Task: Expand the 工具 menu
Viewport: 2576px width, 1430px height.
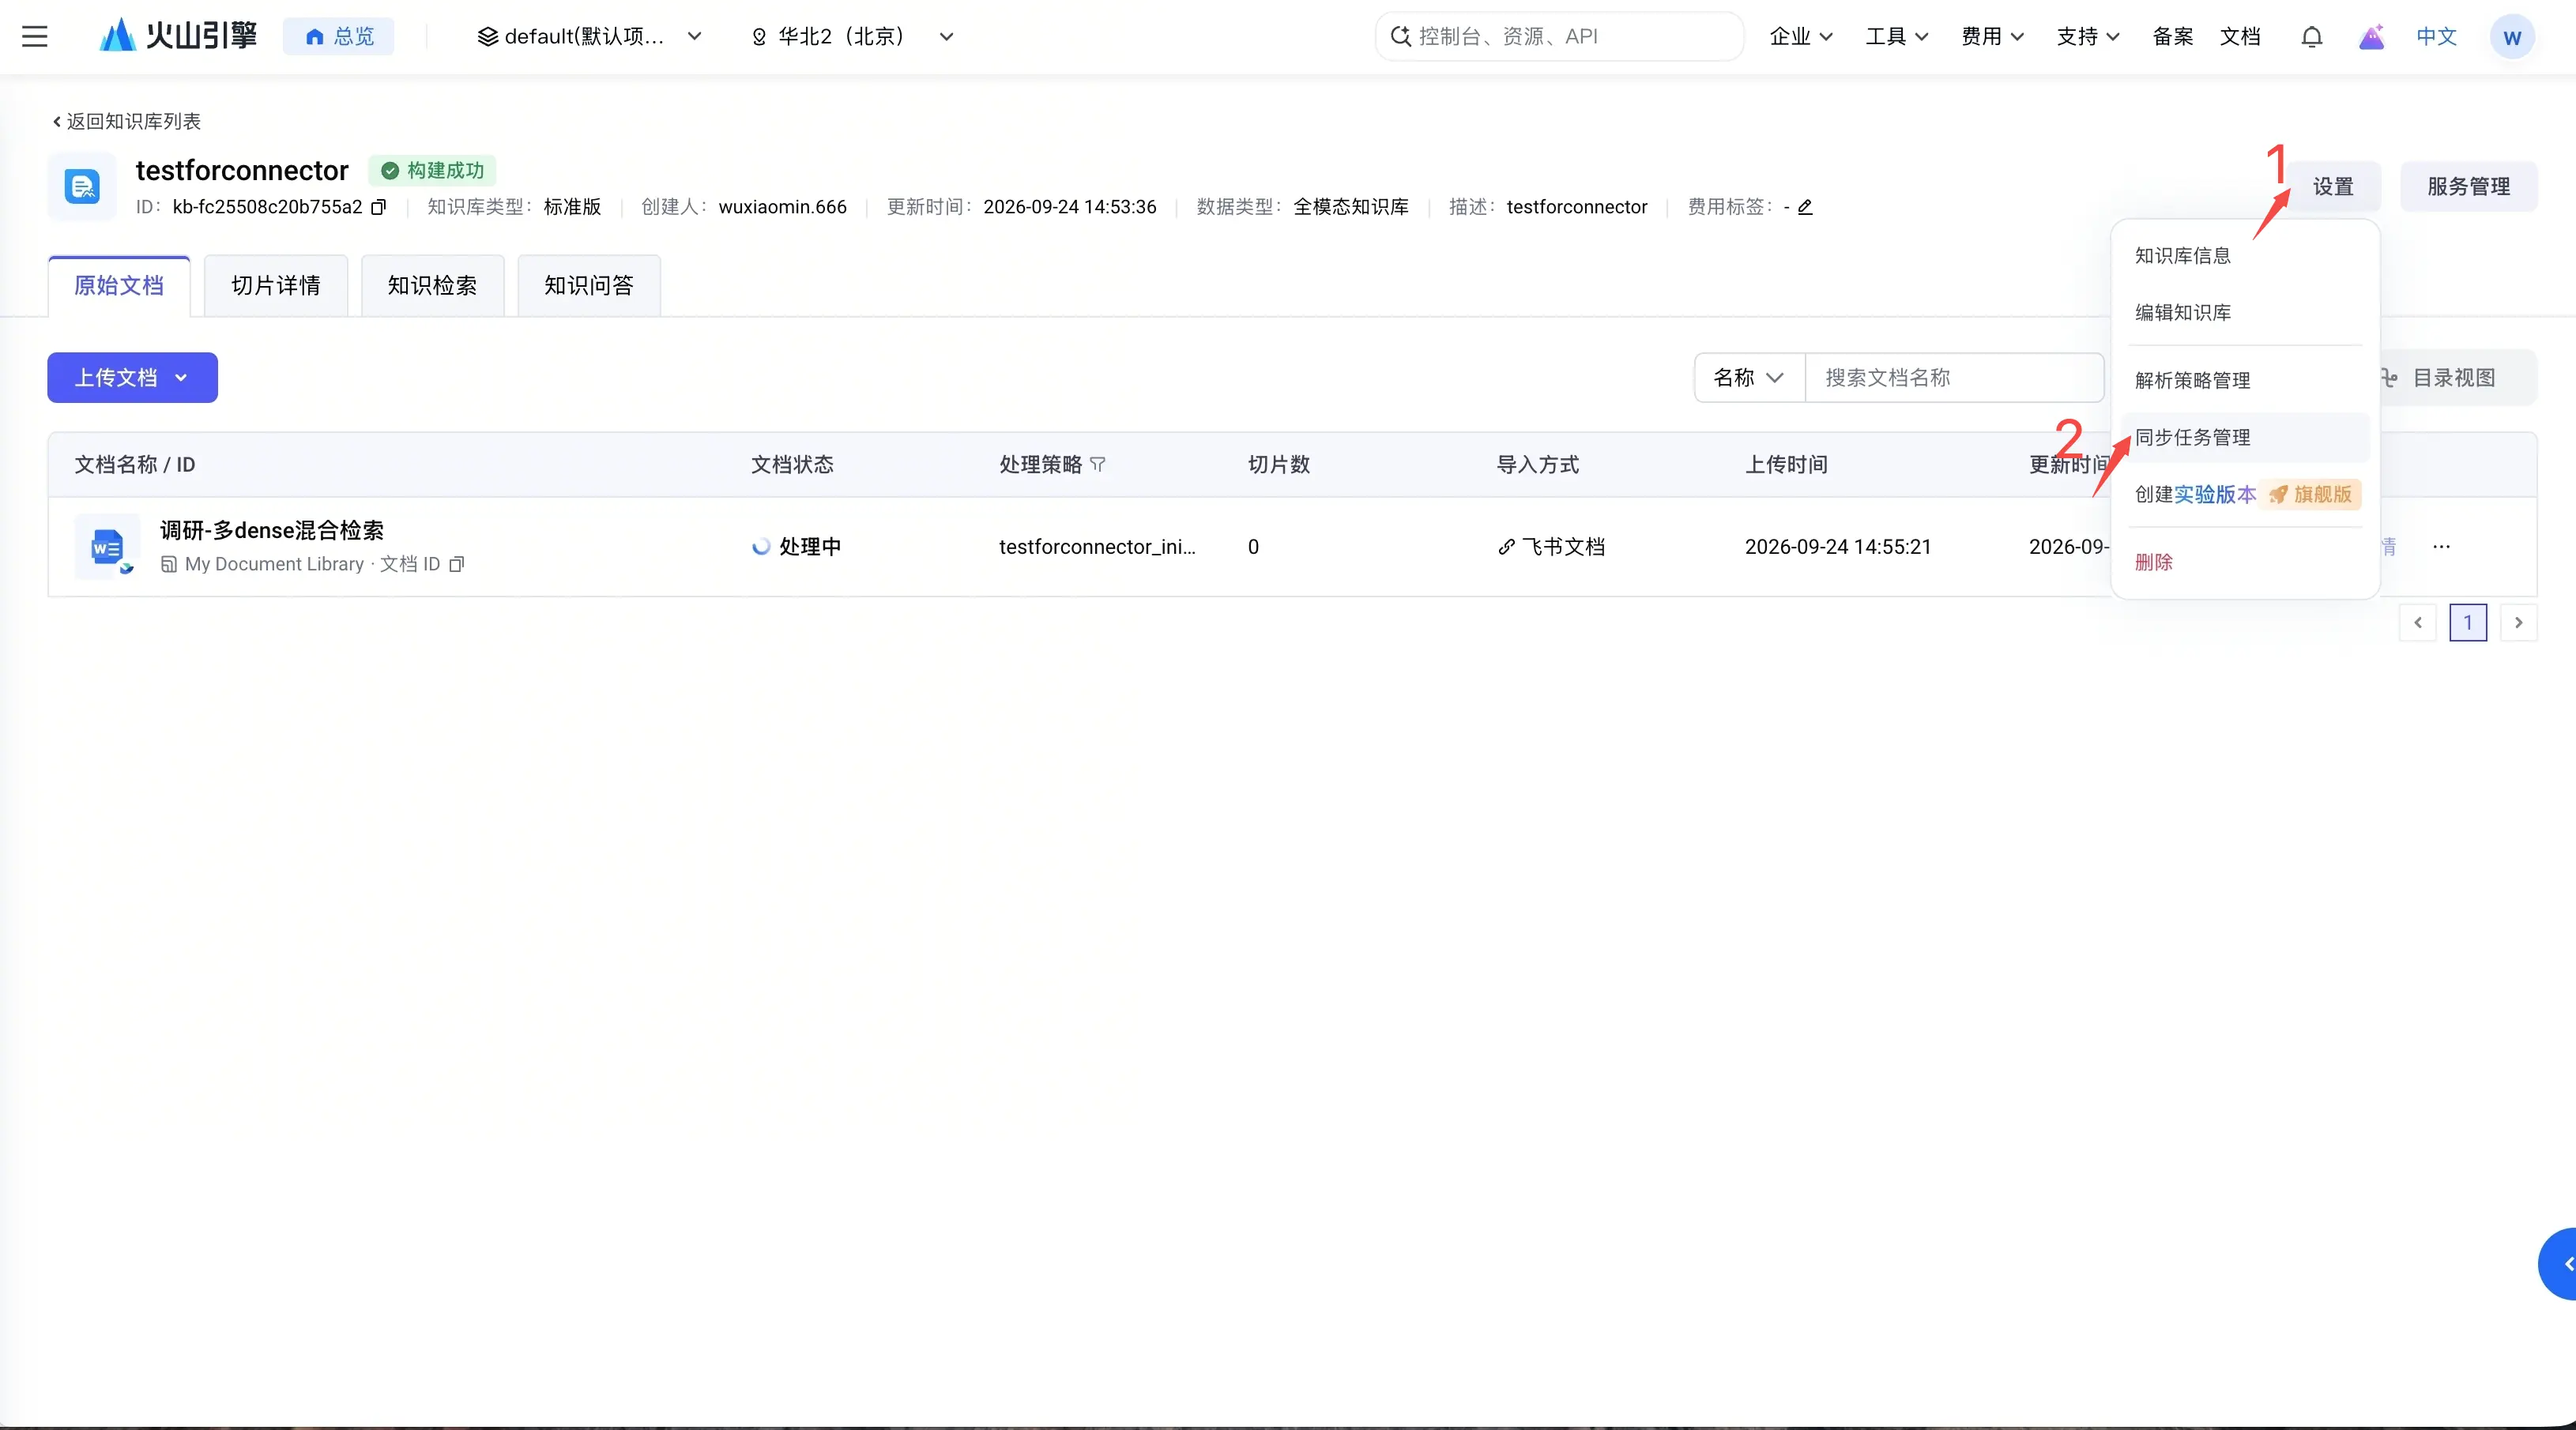Action: click(x=1896, y=37)
